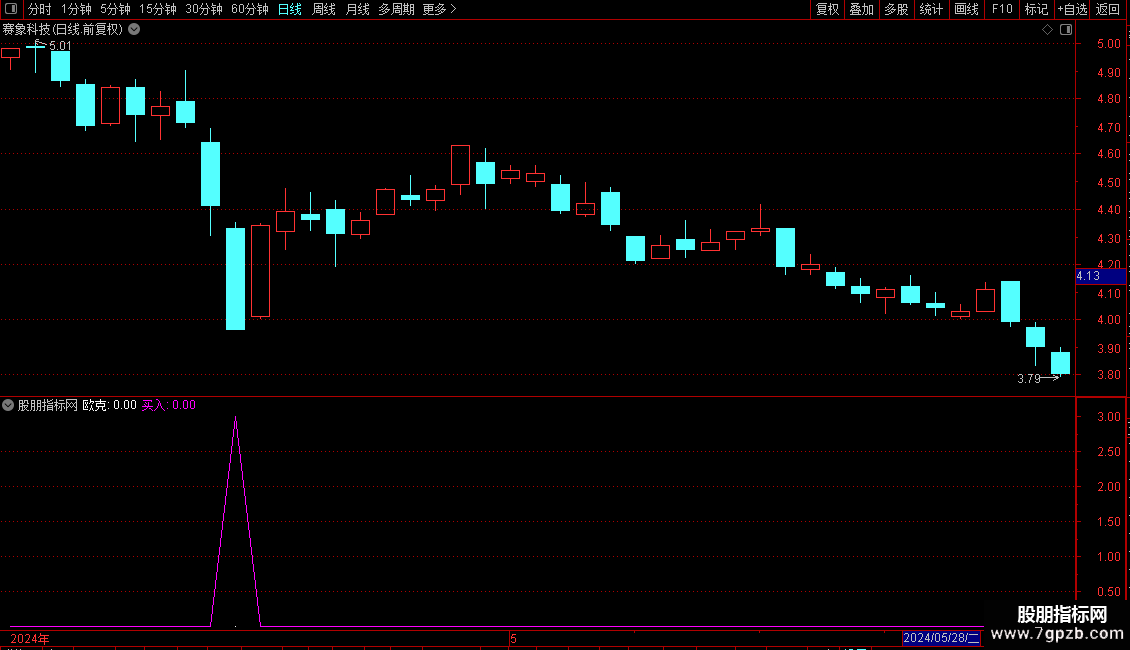Select the 日线 daily chart tab
Viewport: 1130px width, 650px height.
pyautogui.click(x=290, y=9)
